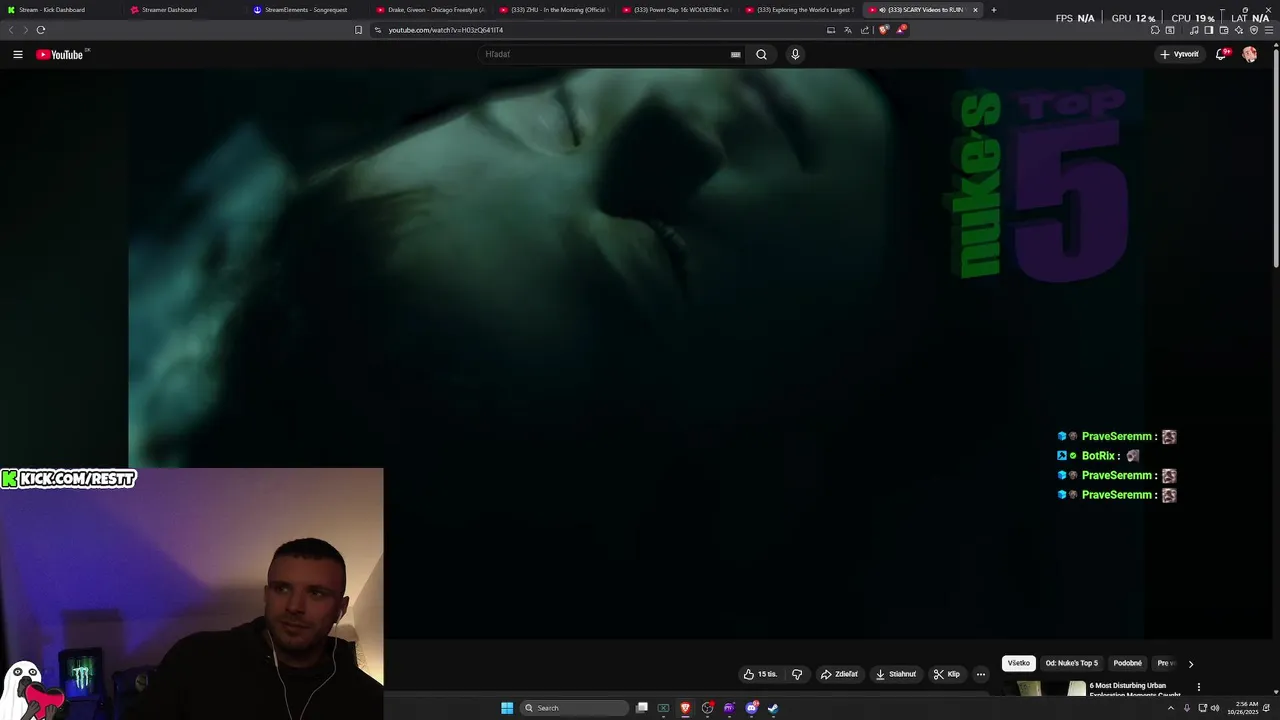Click the YouTube search magnifier button
This screenshot has height=720, width=1280.
click(761, 54)
